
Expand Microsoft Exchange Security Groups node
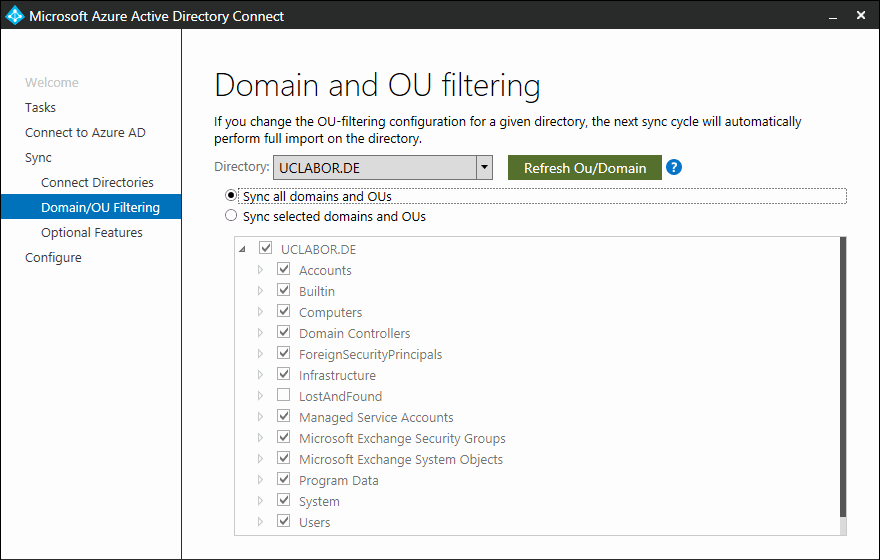(260, 438)
